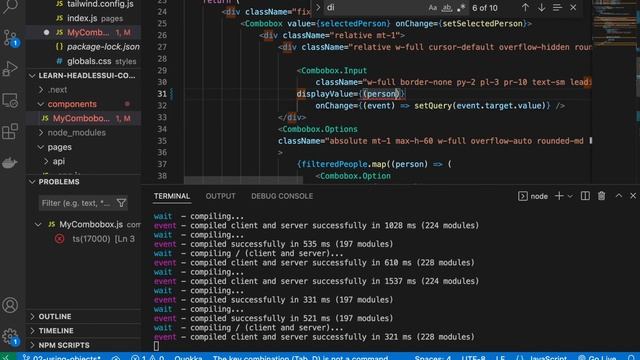Screen dimensions: 640x360
Task: Open the Search view in activity bar
Action: (x=10, y=6)
